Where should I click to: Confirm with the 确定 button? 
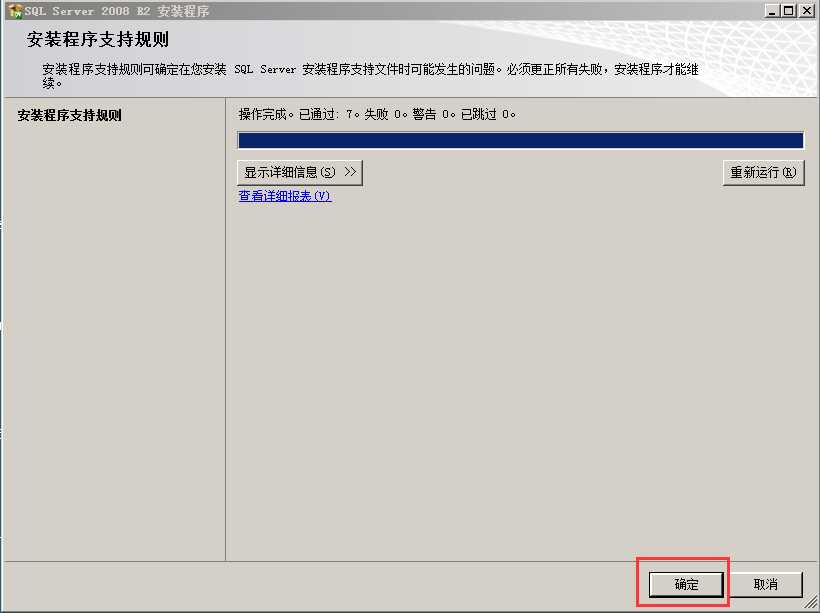[x=686, y=584]
